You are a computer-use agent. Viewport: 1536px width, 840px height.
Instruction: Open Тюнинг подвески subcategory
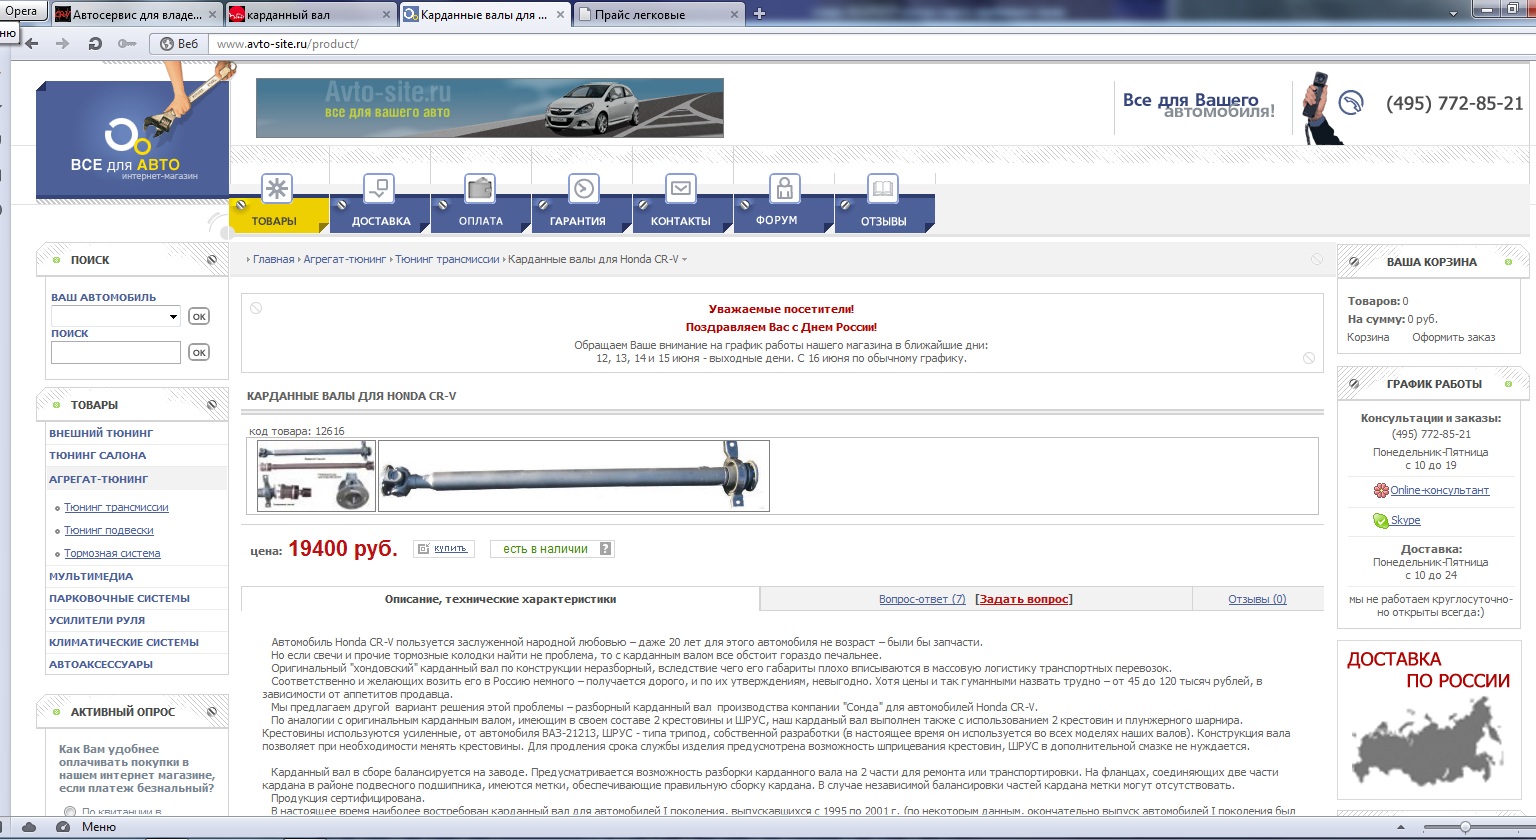(109, 531)
